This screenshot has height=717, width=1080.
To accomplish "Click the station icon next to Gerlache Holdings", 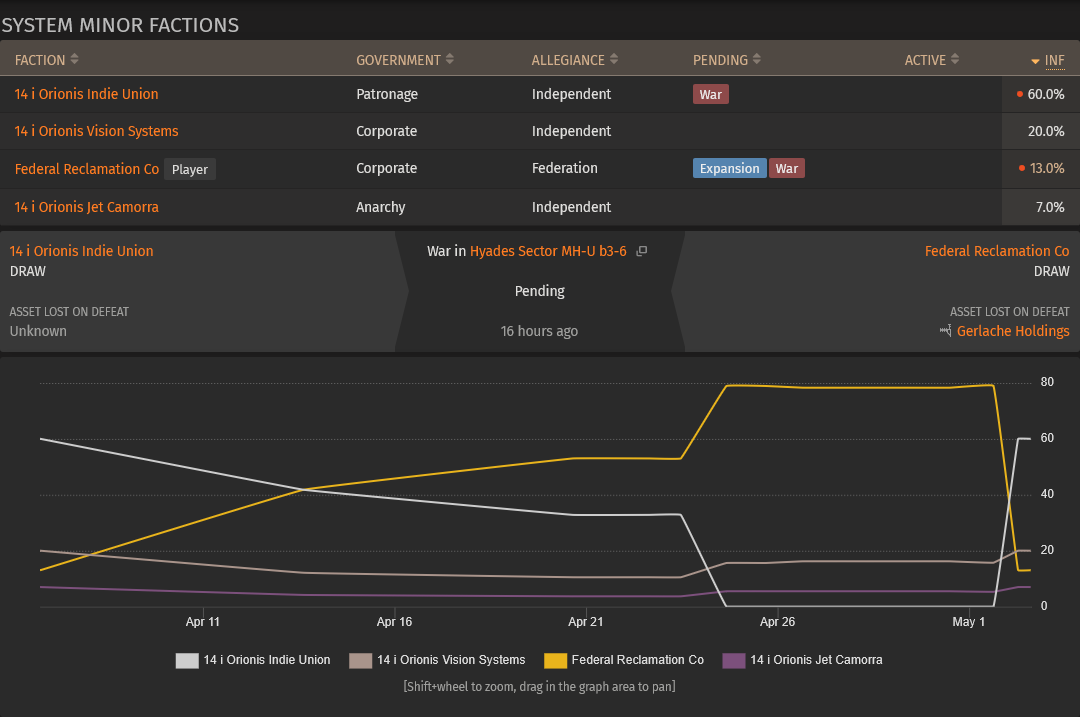I will [945, 331].
